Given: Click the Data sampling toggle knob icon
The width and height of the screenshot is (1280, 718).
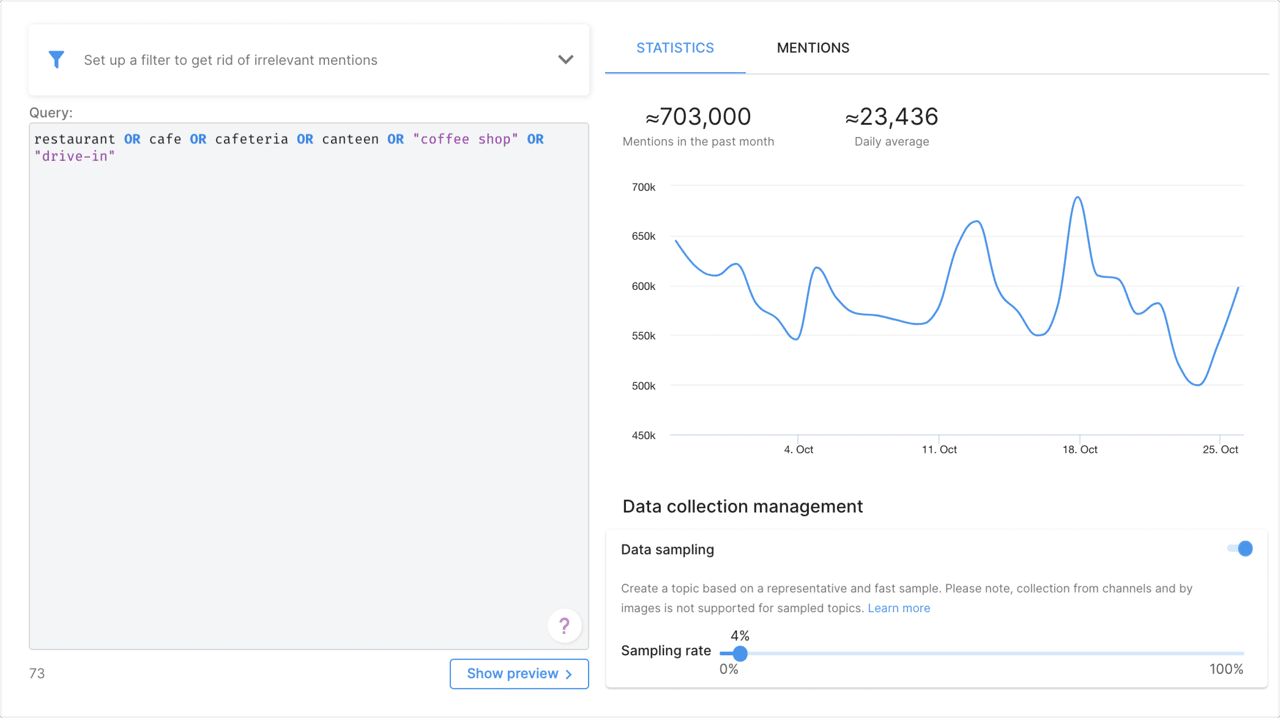Looking at the screenshot, I should pyautogui.click(x=1245, y=548).
